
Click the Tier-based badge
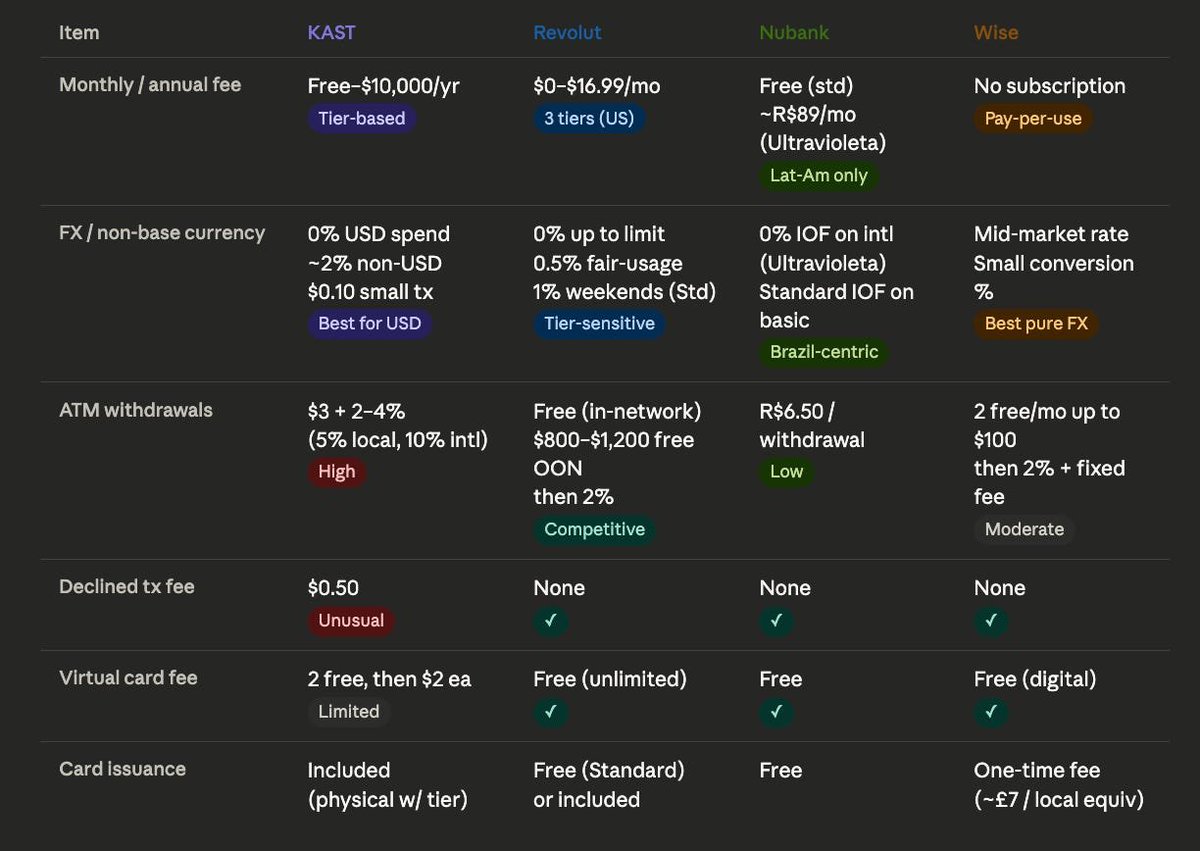362,118
